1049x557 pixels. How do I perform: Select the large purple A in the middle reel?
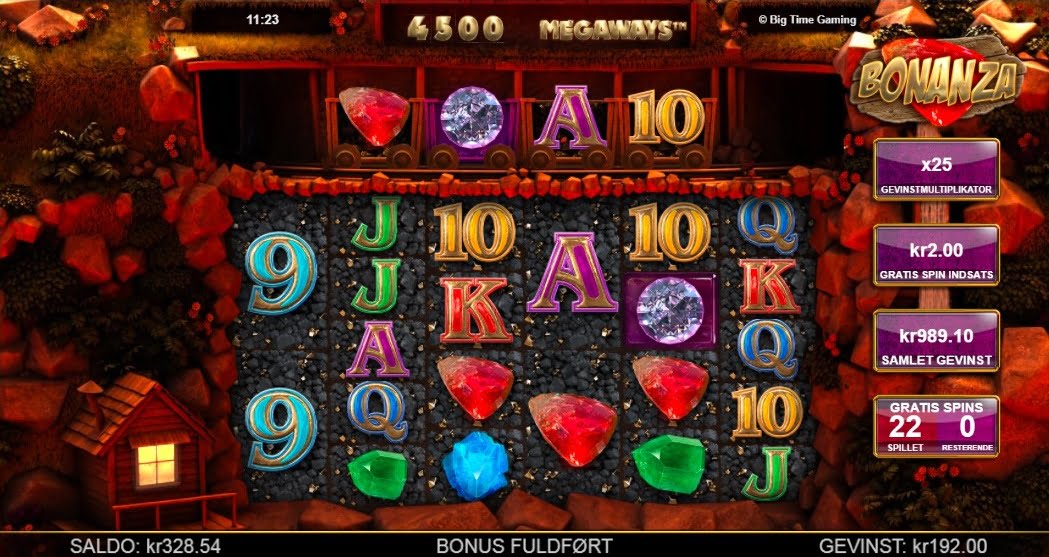572,273
